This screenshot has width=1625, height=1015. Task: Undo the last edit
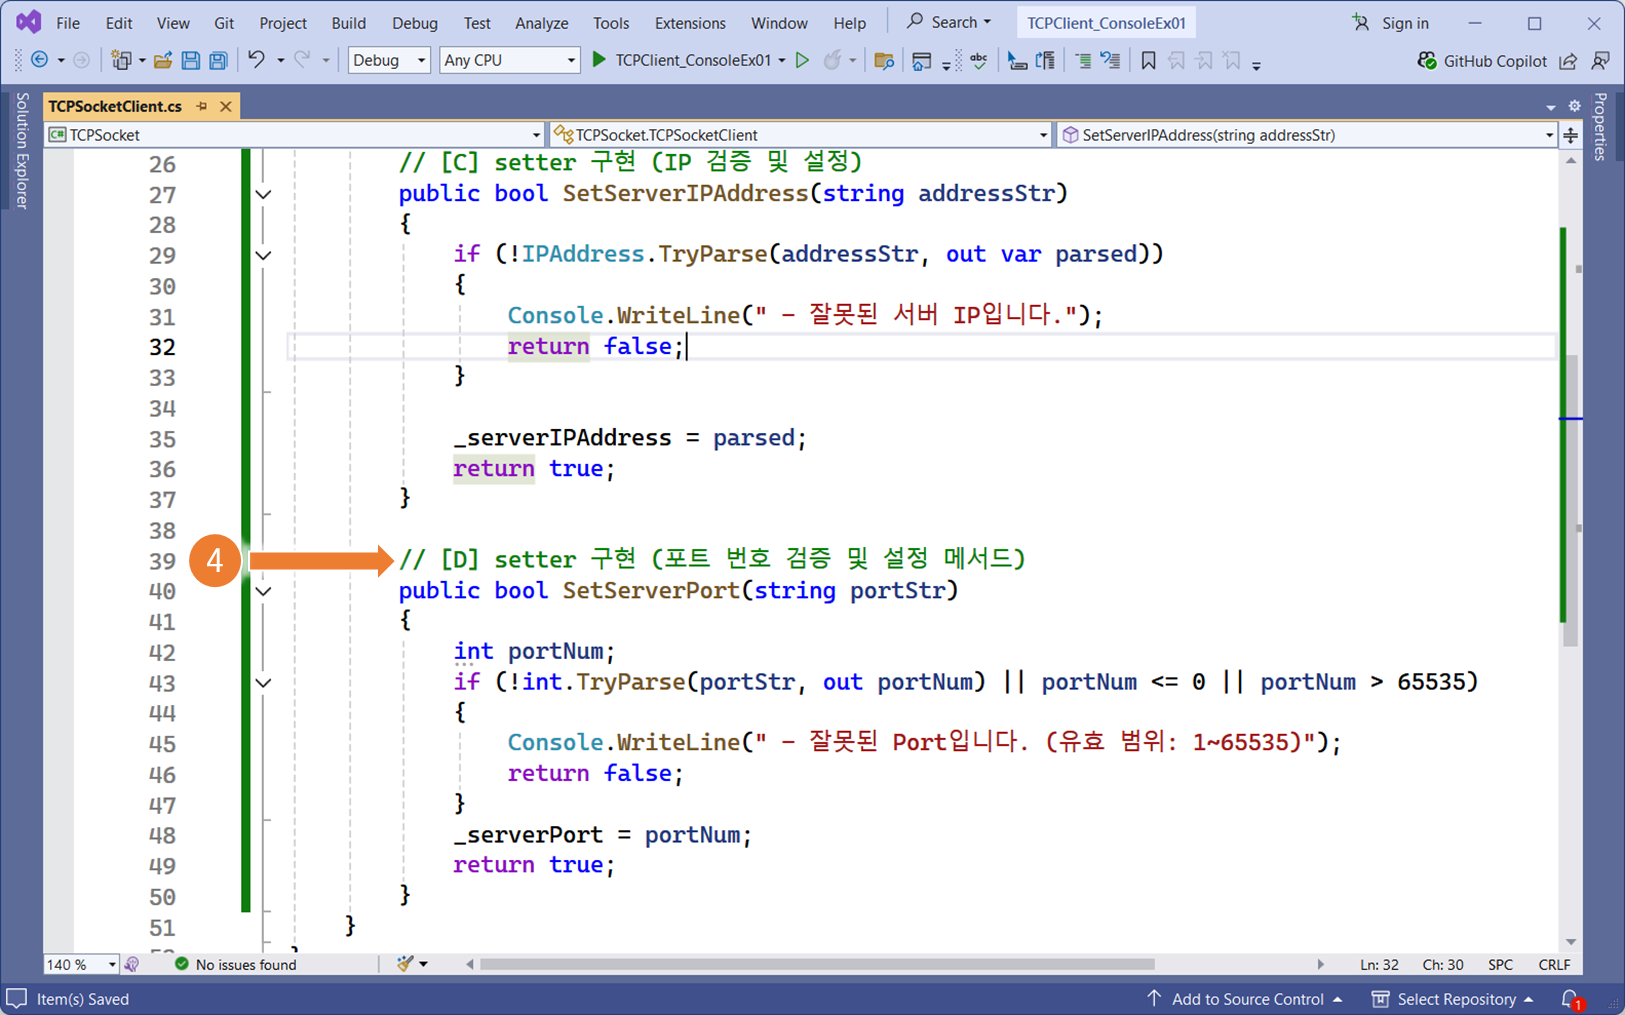tap(257, 60)
